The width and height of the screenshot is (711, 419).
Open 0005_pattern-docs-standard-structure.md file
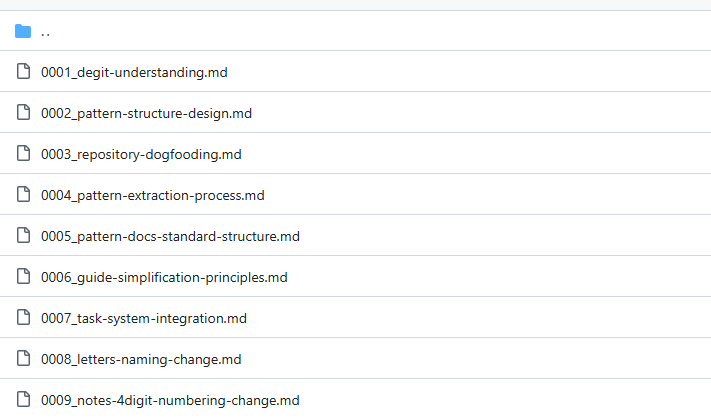[x=170, y=236]
